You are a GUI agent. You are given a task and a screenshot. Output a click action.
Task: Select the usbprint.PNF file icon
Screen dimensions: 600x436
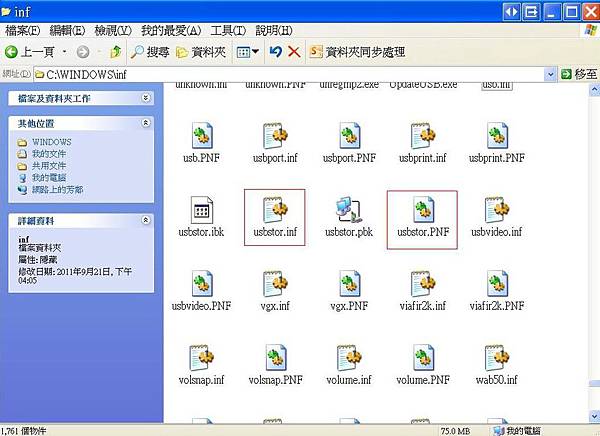coord(497,136)
